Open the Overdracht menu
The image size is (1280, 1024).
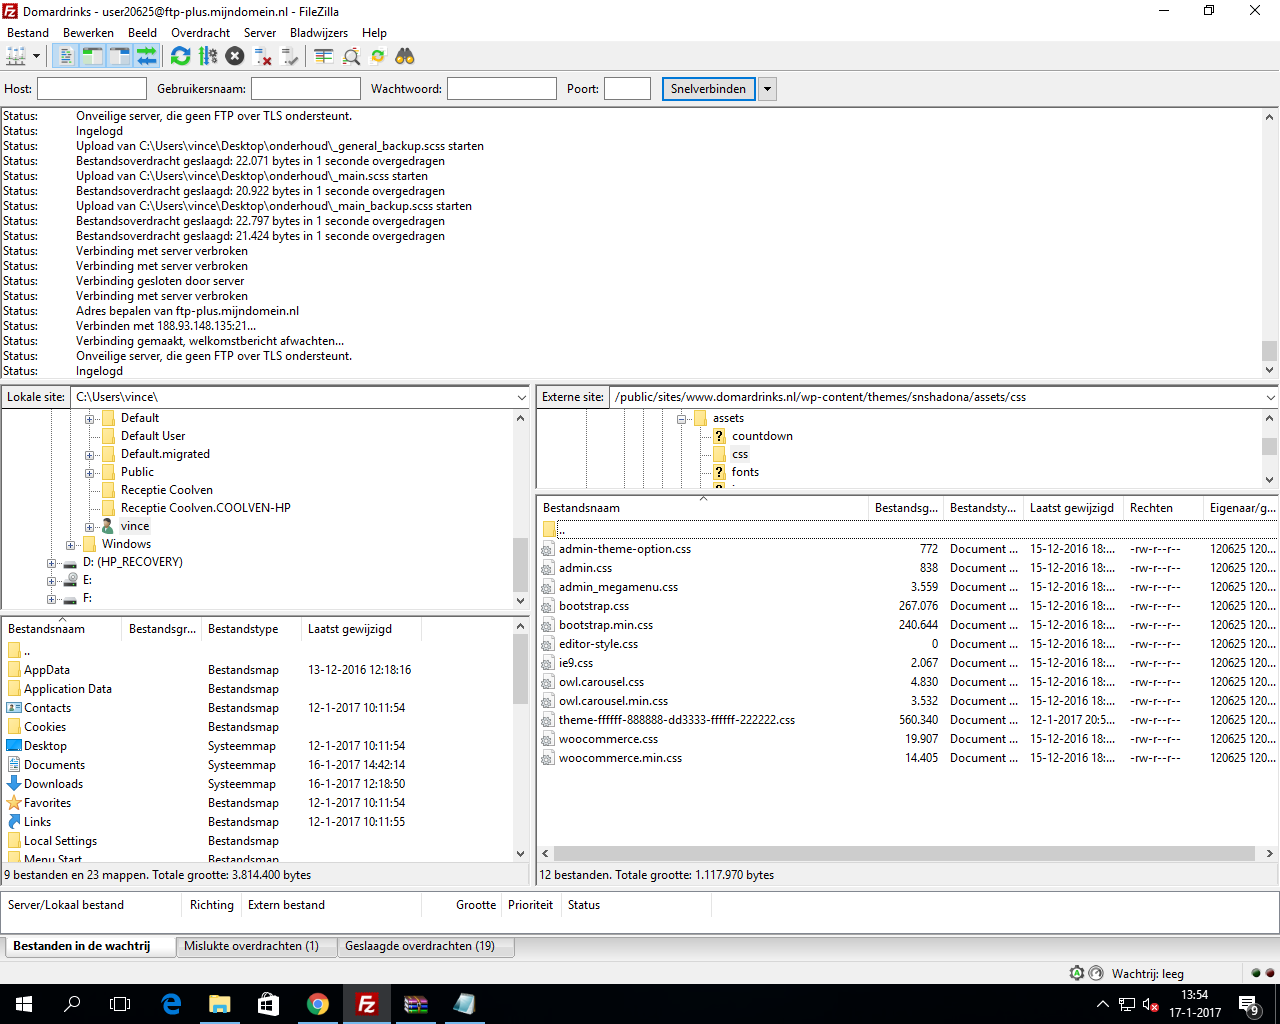(200, 33)
